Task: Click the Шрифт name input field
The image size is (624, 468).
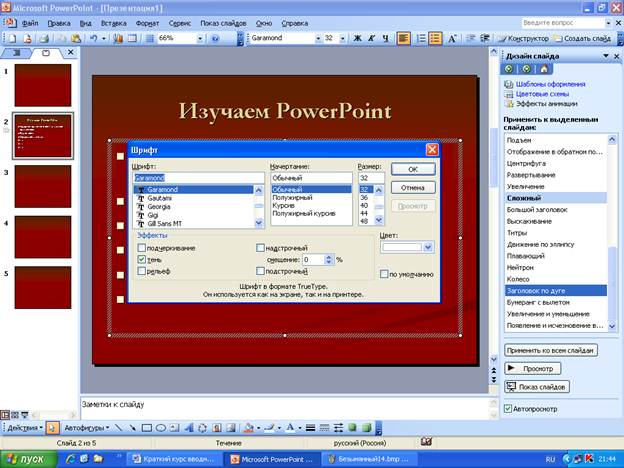Action: [198, 178]
